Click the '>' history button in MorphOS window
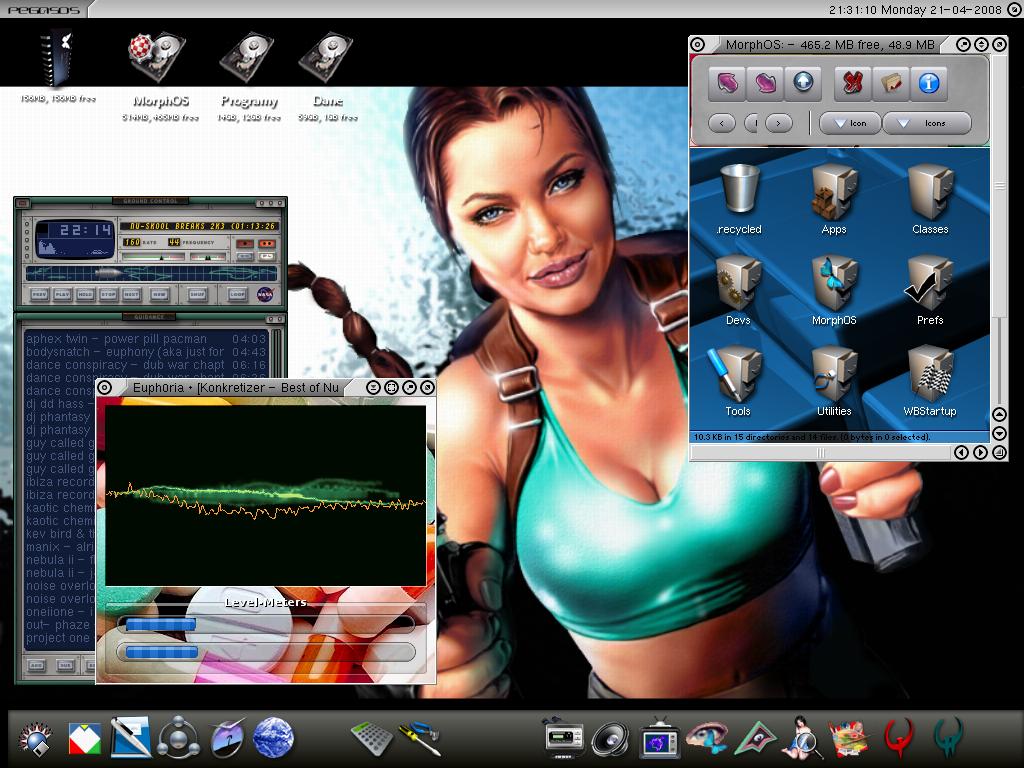Screen dimensions: 1024x768 tap(778, 123)
